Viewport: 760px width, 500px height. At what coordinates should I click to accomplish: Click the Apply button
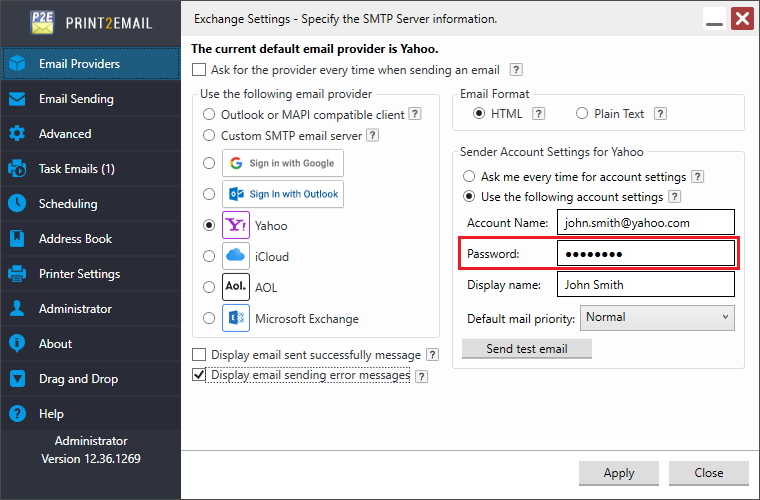pyautogui.click(x=618, y=473)
